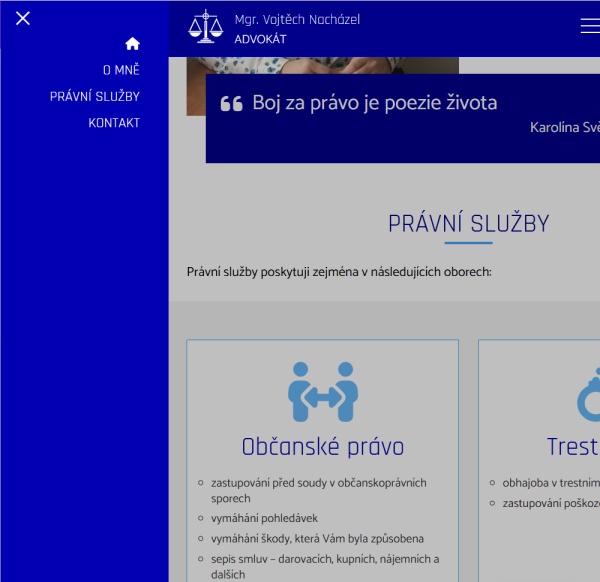
Task: Click the Mgr. Vojtěch Nacházel site title
Action: click(297, 20)
